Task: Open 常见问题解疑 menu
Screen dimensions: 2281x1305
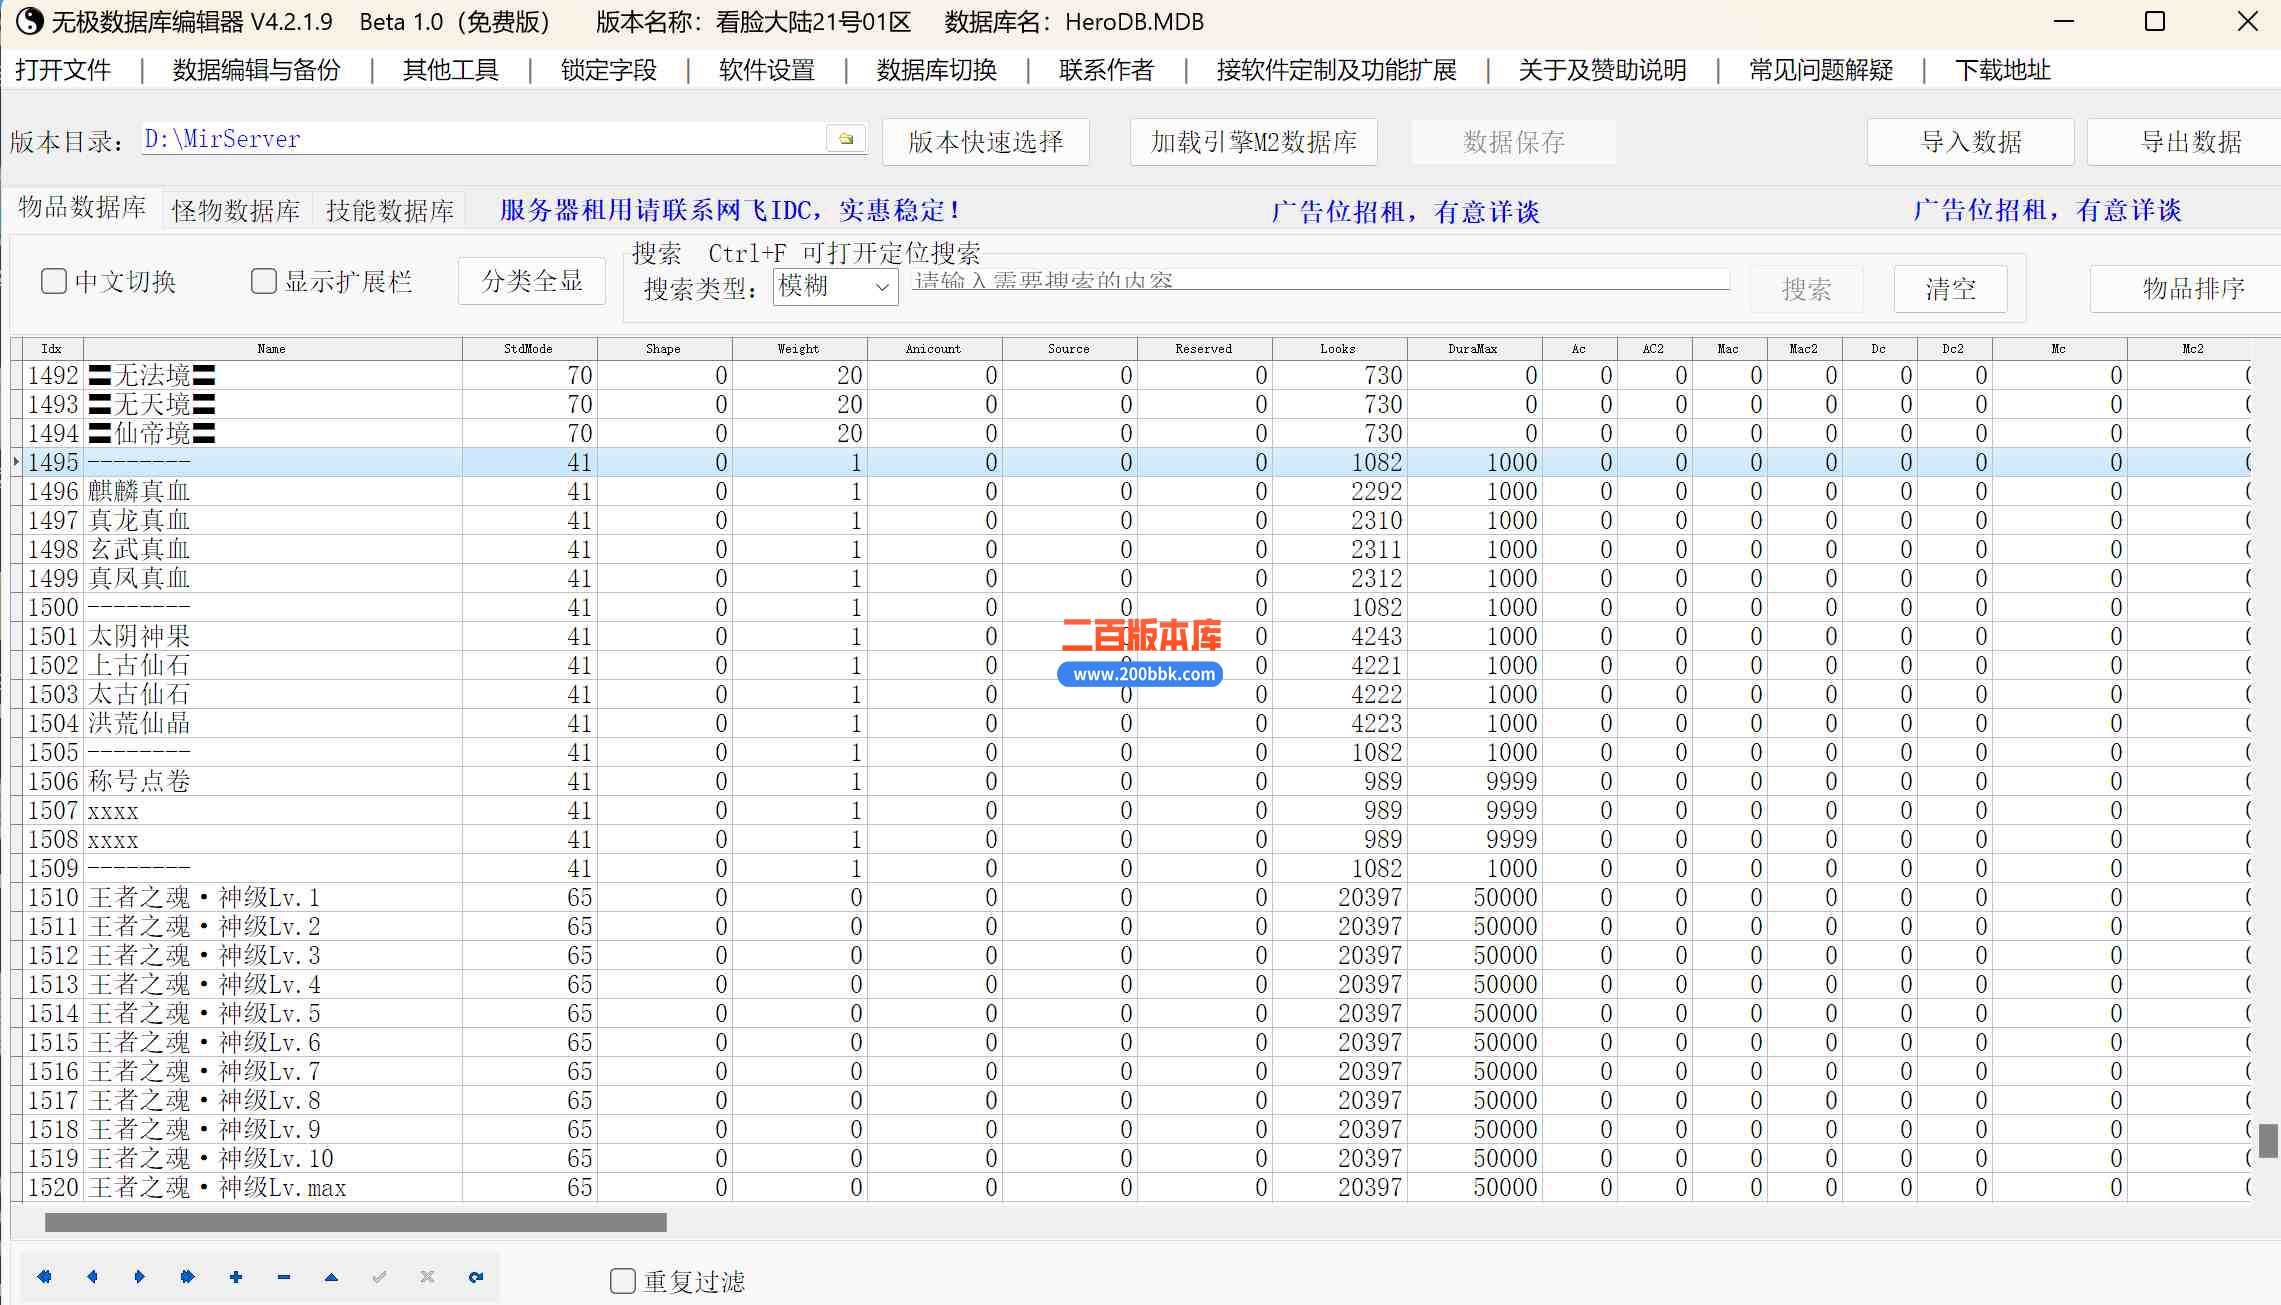Action: tap(1820, 70)
